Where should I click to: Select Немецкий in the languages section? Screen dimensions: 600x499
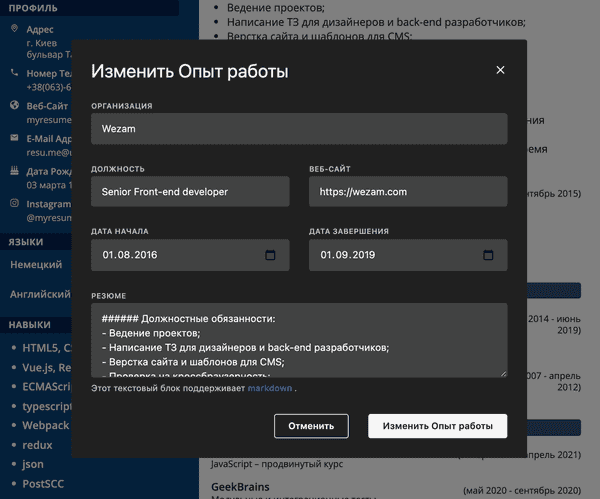pos(35,264)
